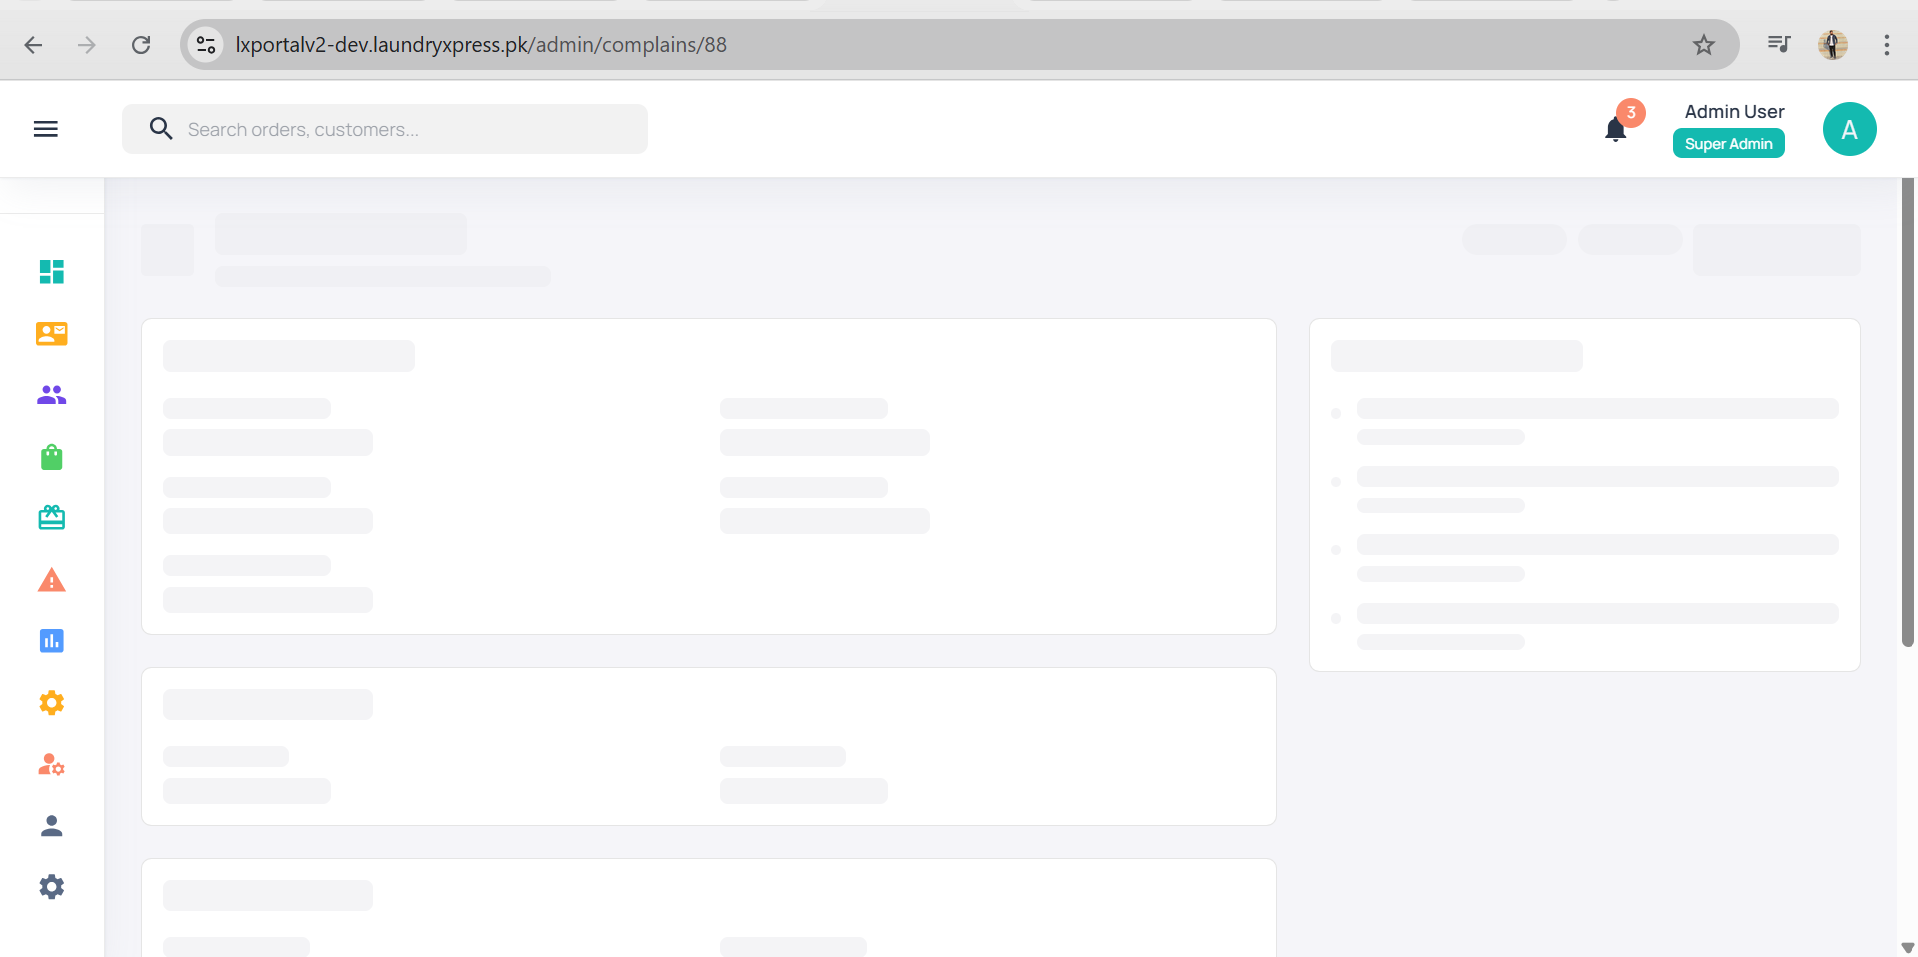Toggle the hamburger menu to collapse sidebar
This screenshot has height=957, width=1918.
[x=46, y=129]
